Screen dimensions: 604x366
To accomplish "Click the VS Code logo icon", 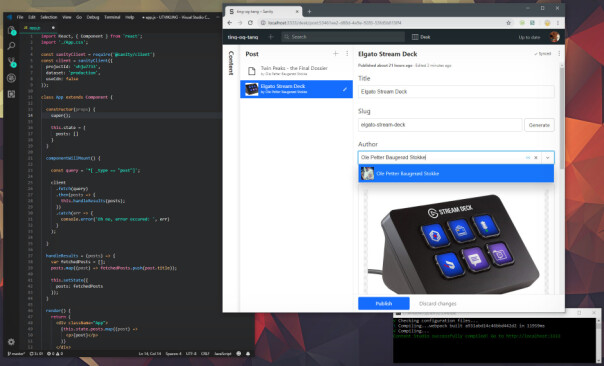I will (9, 17).
